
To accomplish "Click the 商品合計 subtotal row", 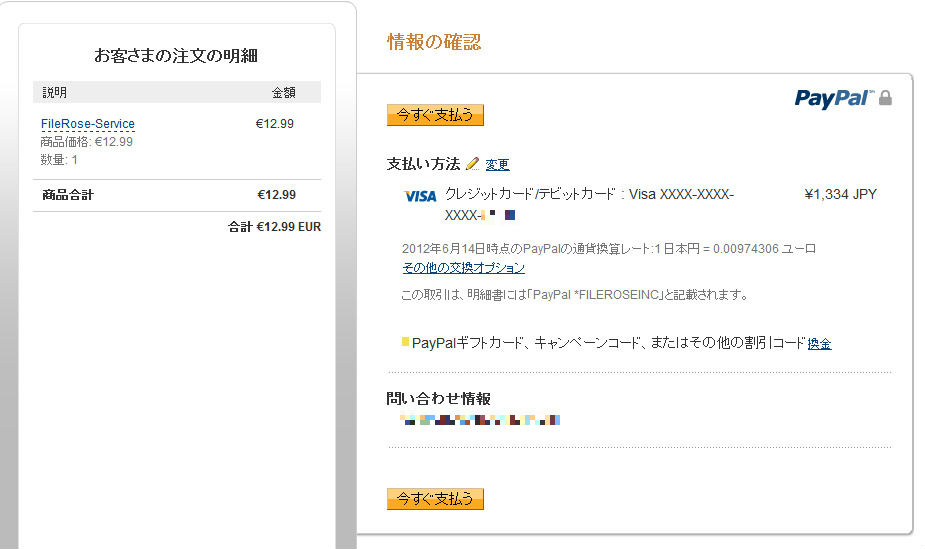I will pos(177,195).
